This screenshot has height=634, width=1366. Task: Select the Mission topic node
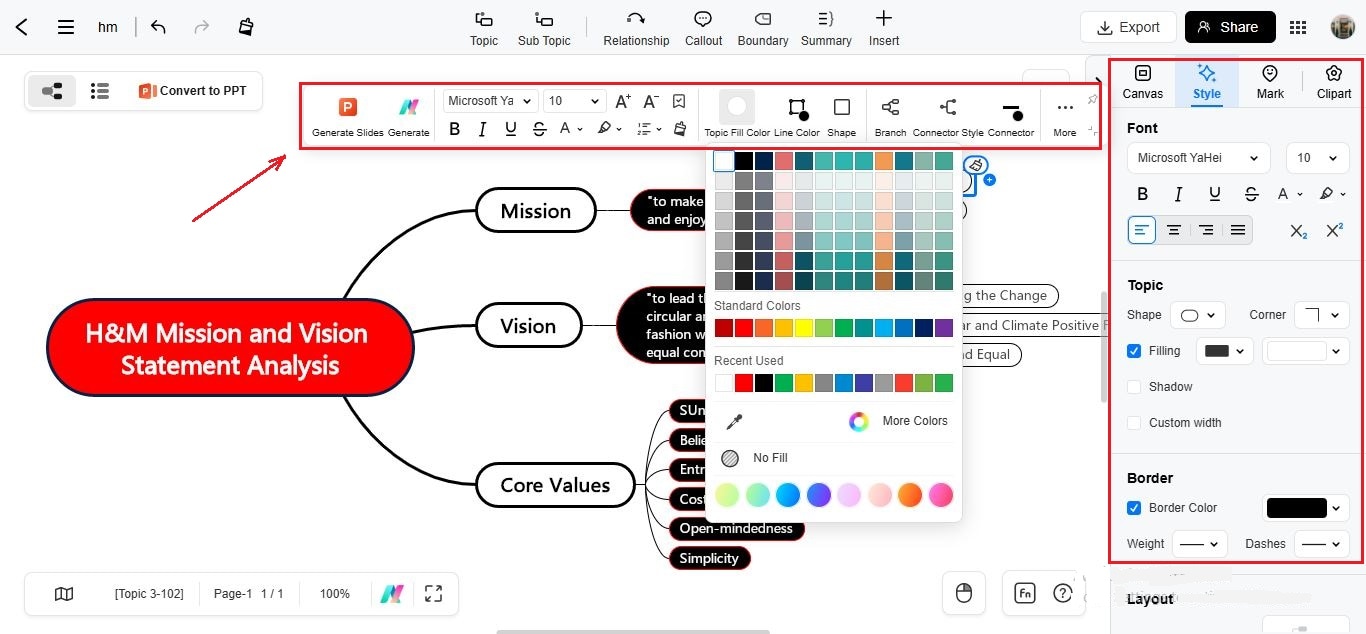pyautogui.click(x=535, y=211)
